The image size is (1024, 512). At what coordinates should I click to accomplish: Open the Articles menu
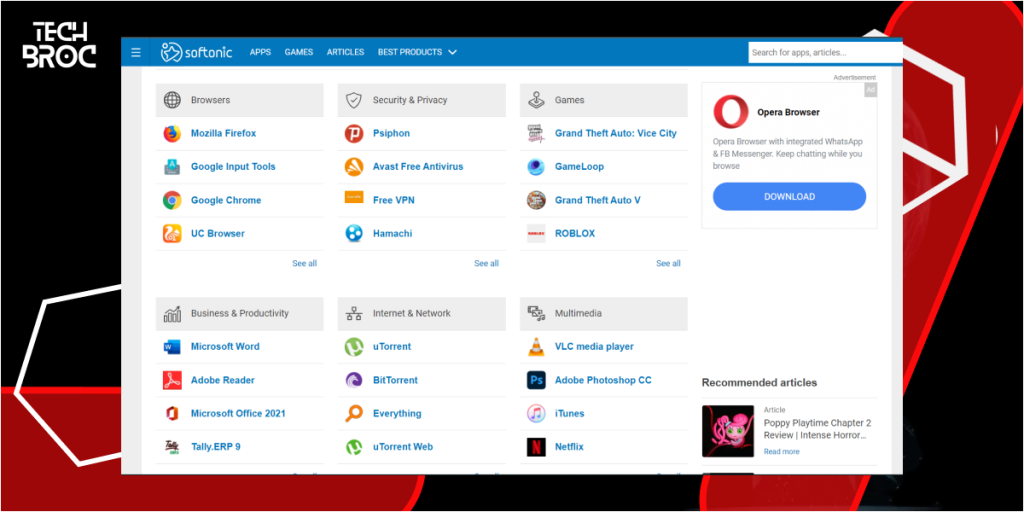(x=345, y=52)
